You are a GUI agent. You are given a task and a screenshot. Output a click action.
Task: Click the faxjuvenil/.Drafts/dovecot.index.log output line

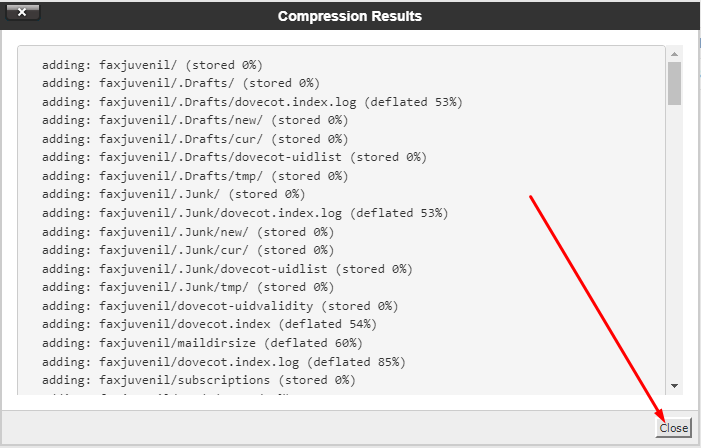[x=252, y=102]
